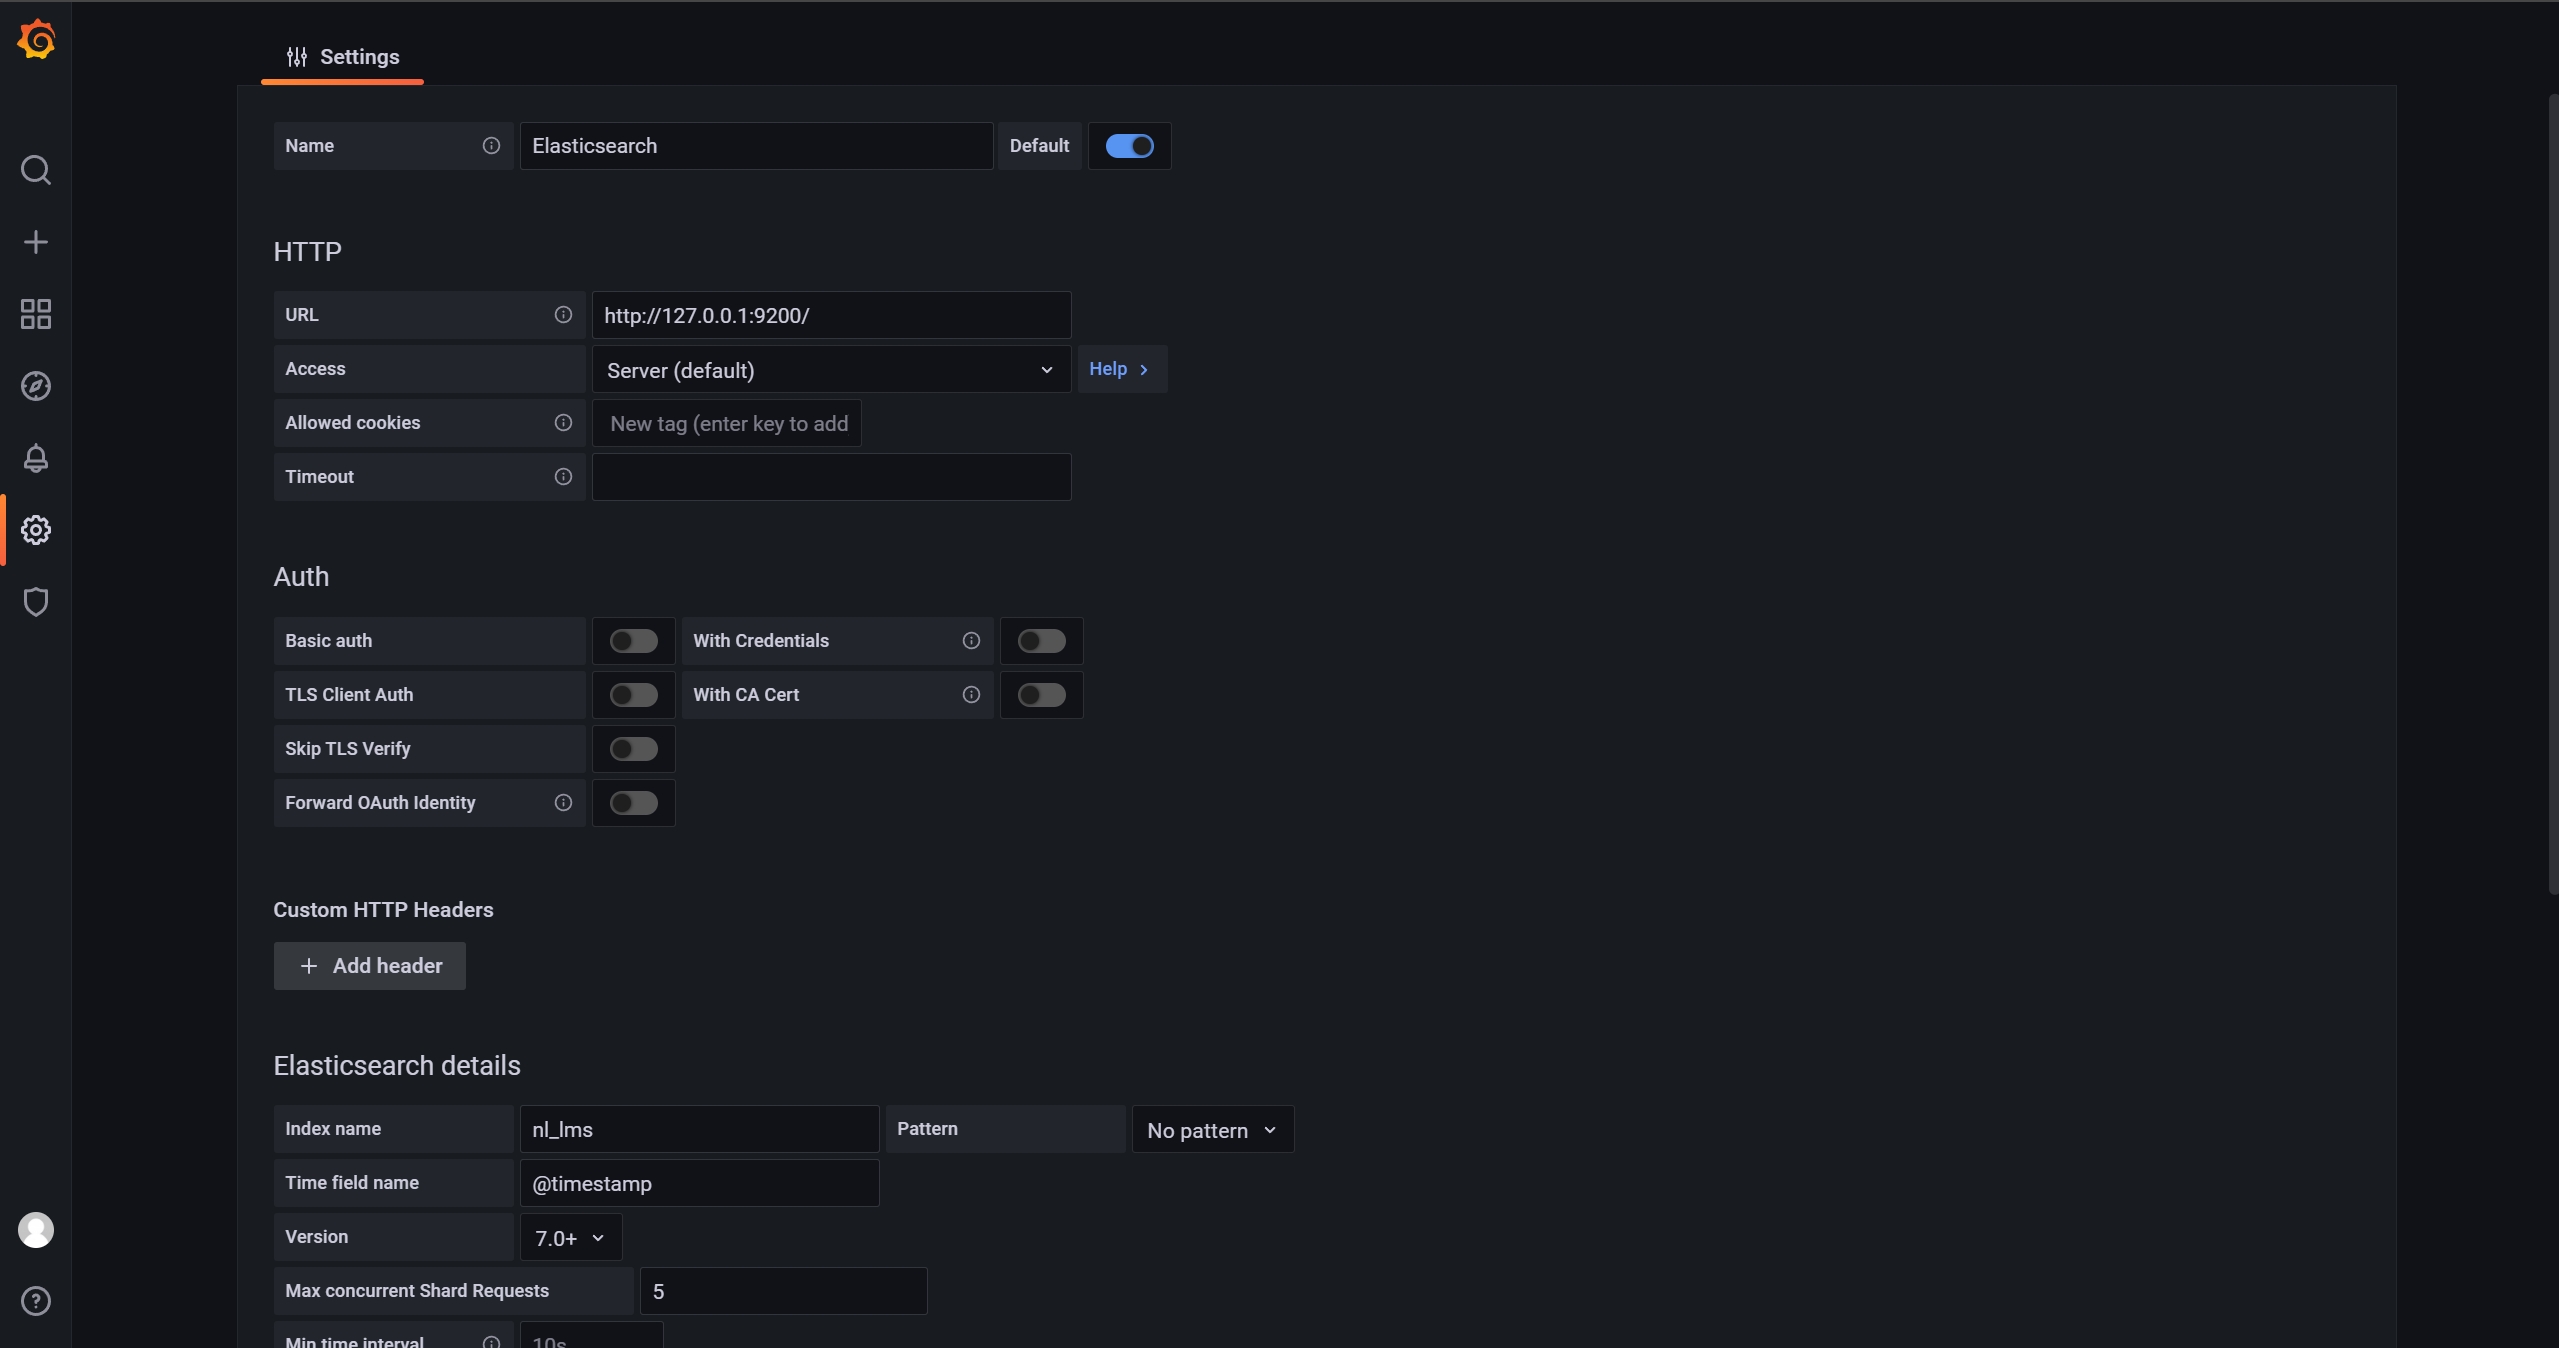Click the HTTP section heading
Viewport: 2559px width, 1348px height.
coord(308,252)
